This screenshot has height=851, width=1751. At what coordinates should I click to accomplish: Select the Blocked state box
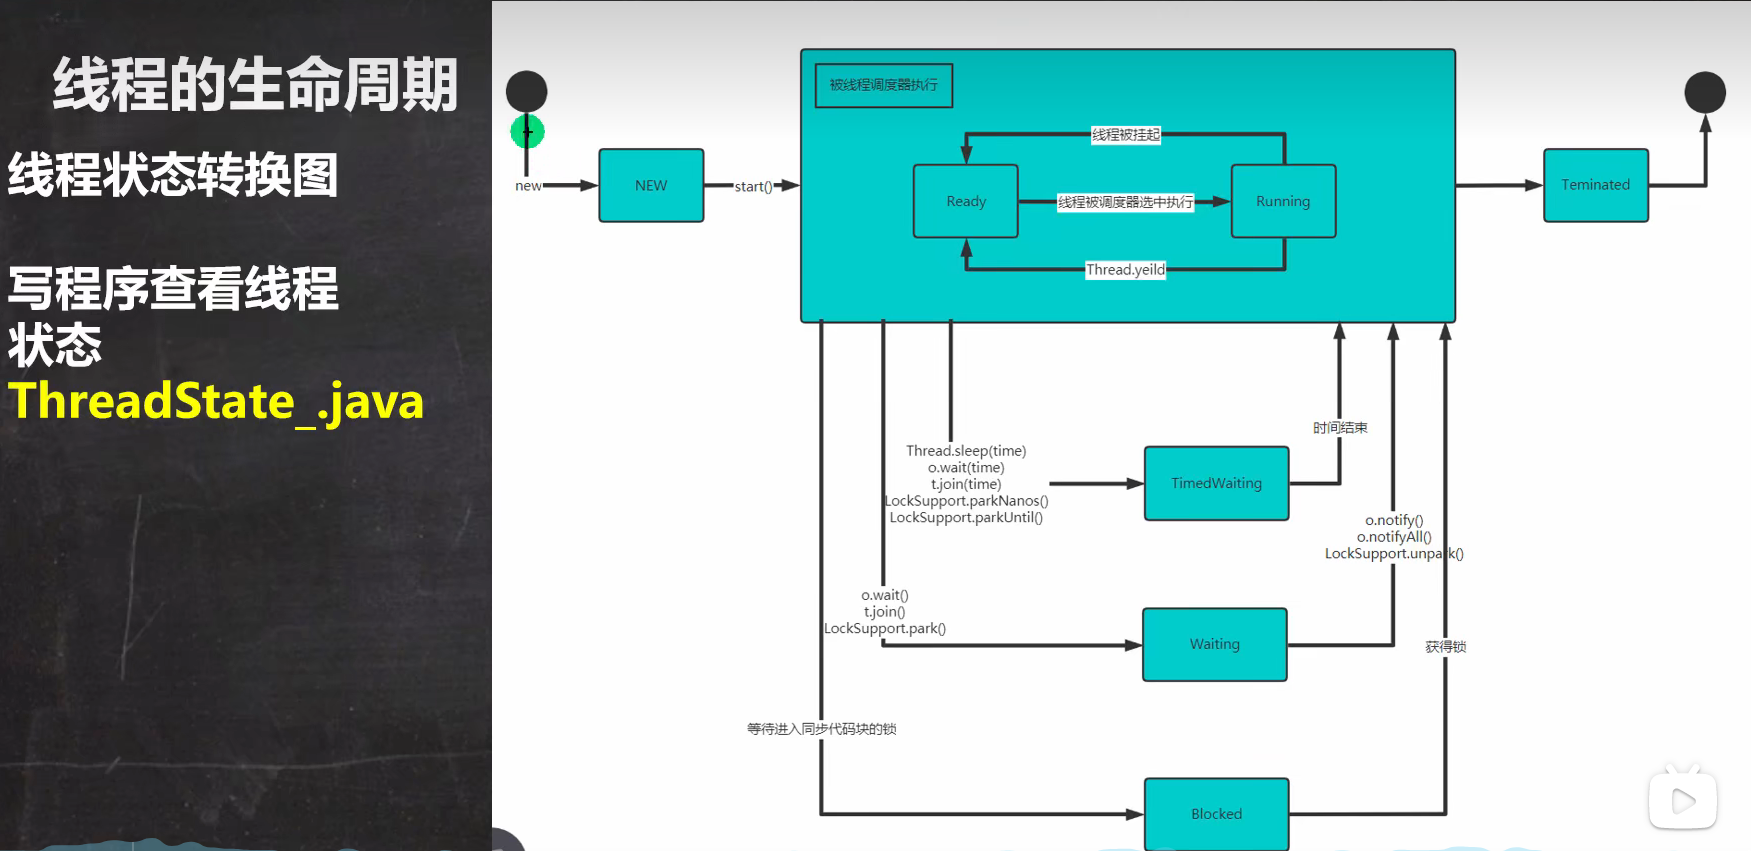[1217, 814]
